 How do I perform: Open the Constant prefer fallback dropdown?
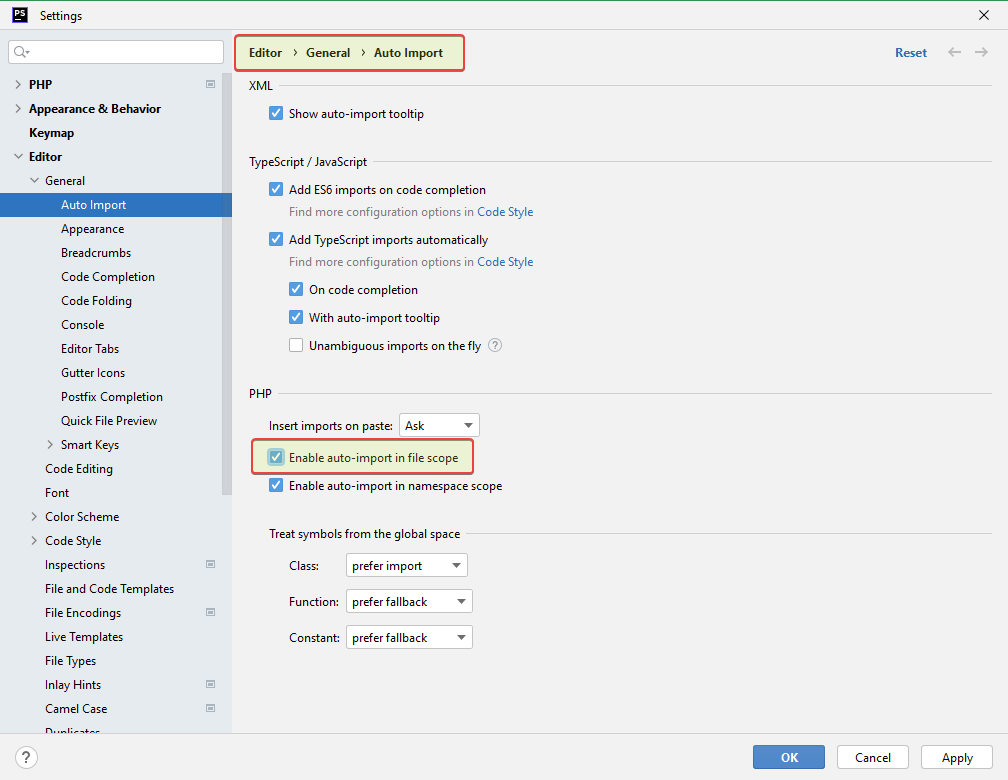coord(409,638)
